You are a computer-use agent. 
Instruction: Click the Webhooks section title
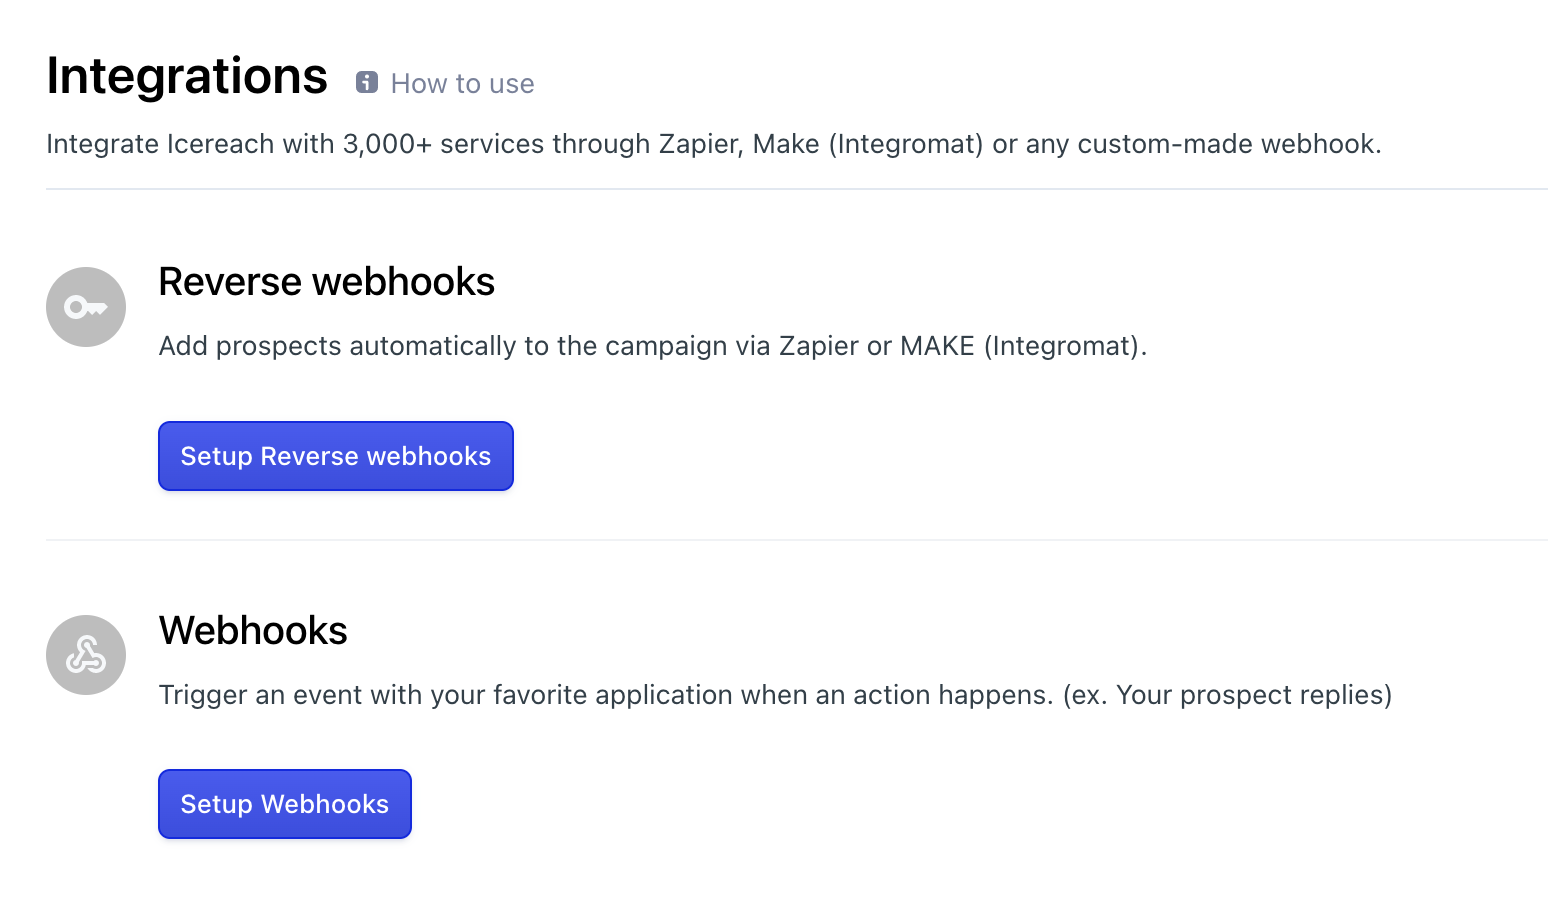[x=253, y=631]
